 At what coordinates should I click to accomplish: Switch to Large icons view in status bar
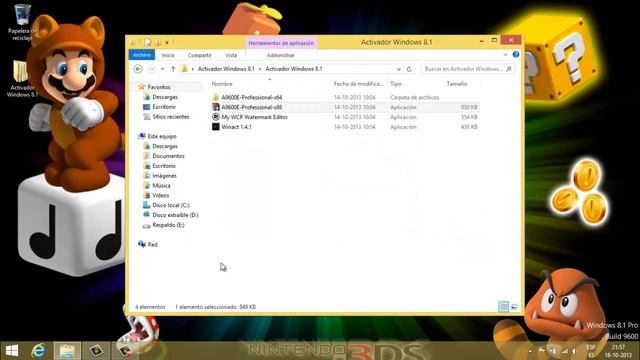(514, 307)
